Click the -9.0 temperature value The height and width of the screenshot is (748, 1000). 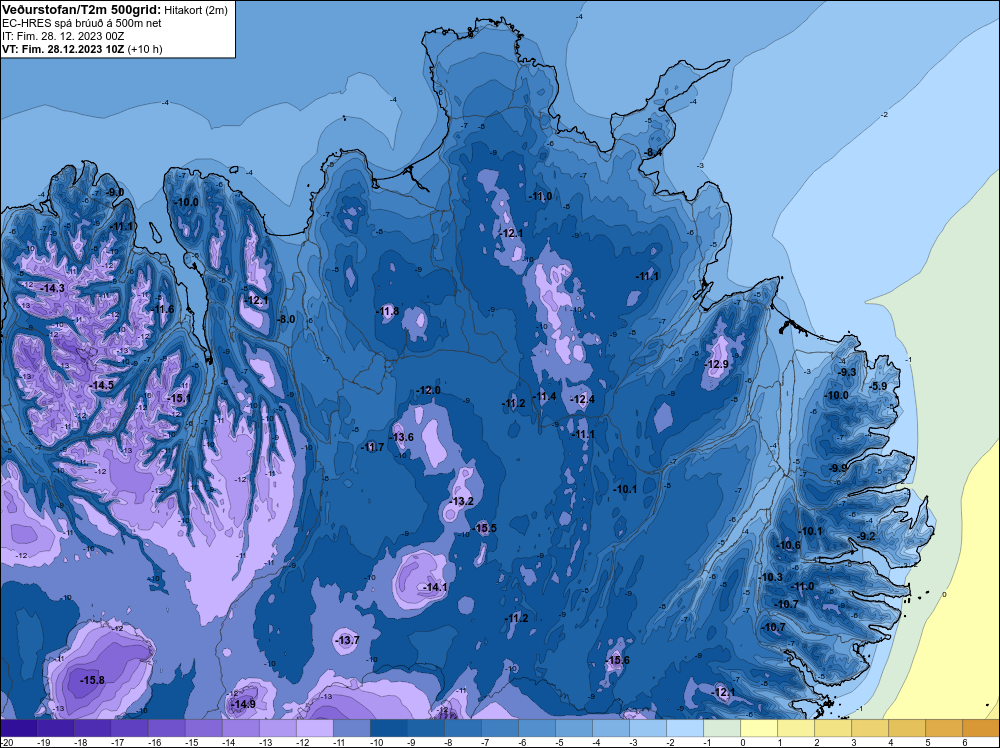coord(115,193)
